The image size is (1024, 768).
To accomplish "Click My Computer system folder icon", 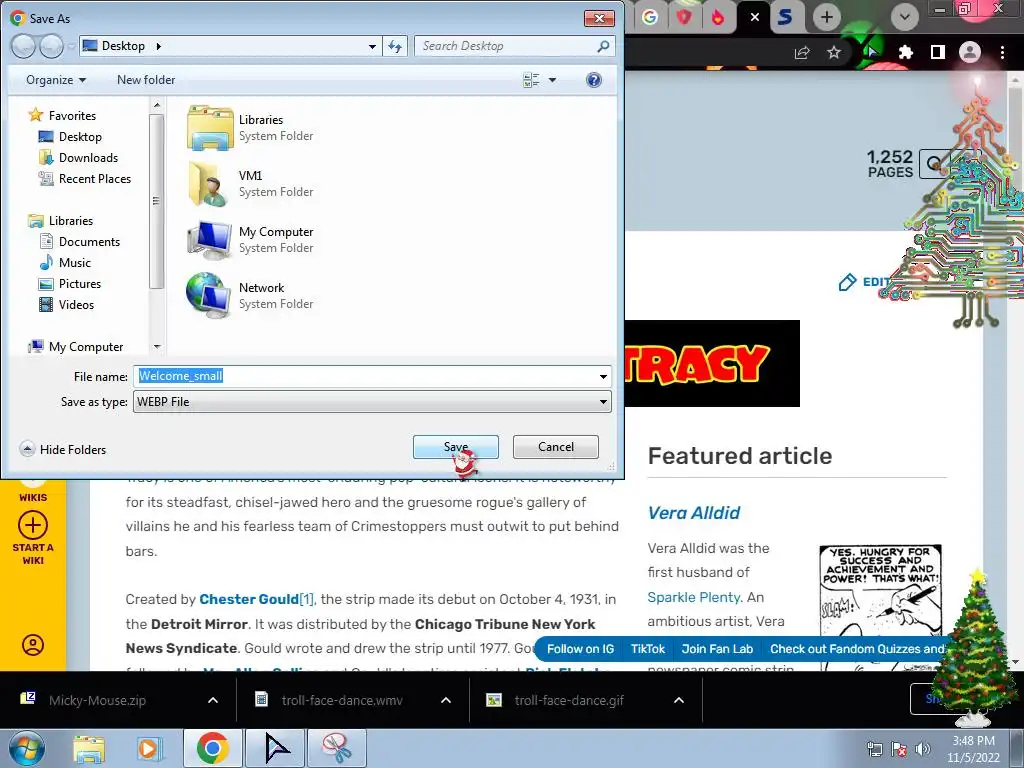I will tap(210, 240).
